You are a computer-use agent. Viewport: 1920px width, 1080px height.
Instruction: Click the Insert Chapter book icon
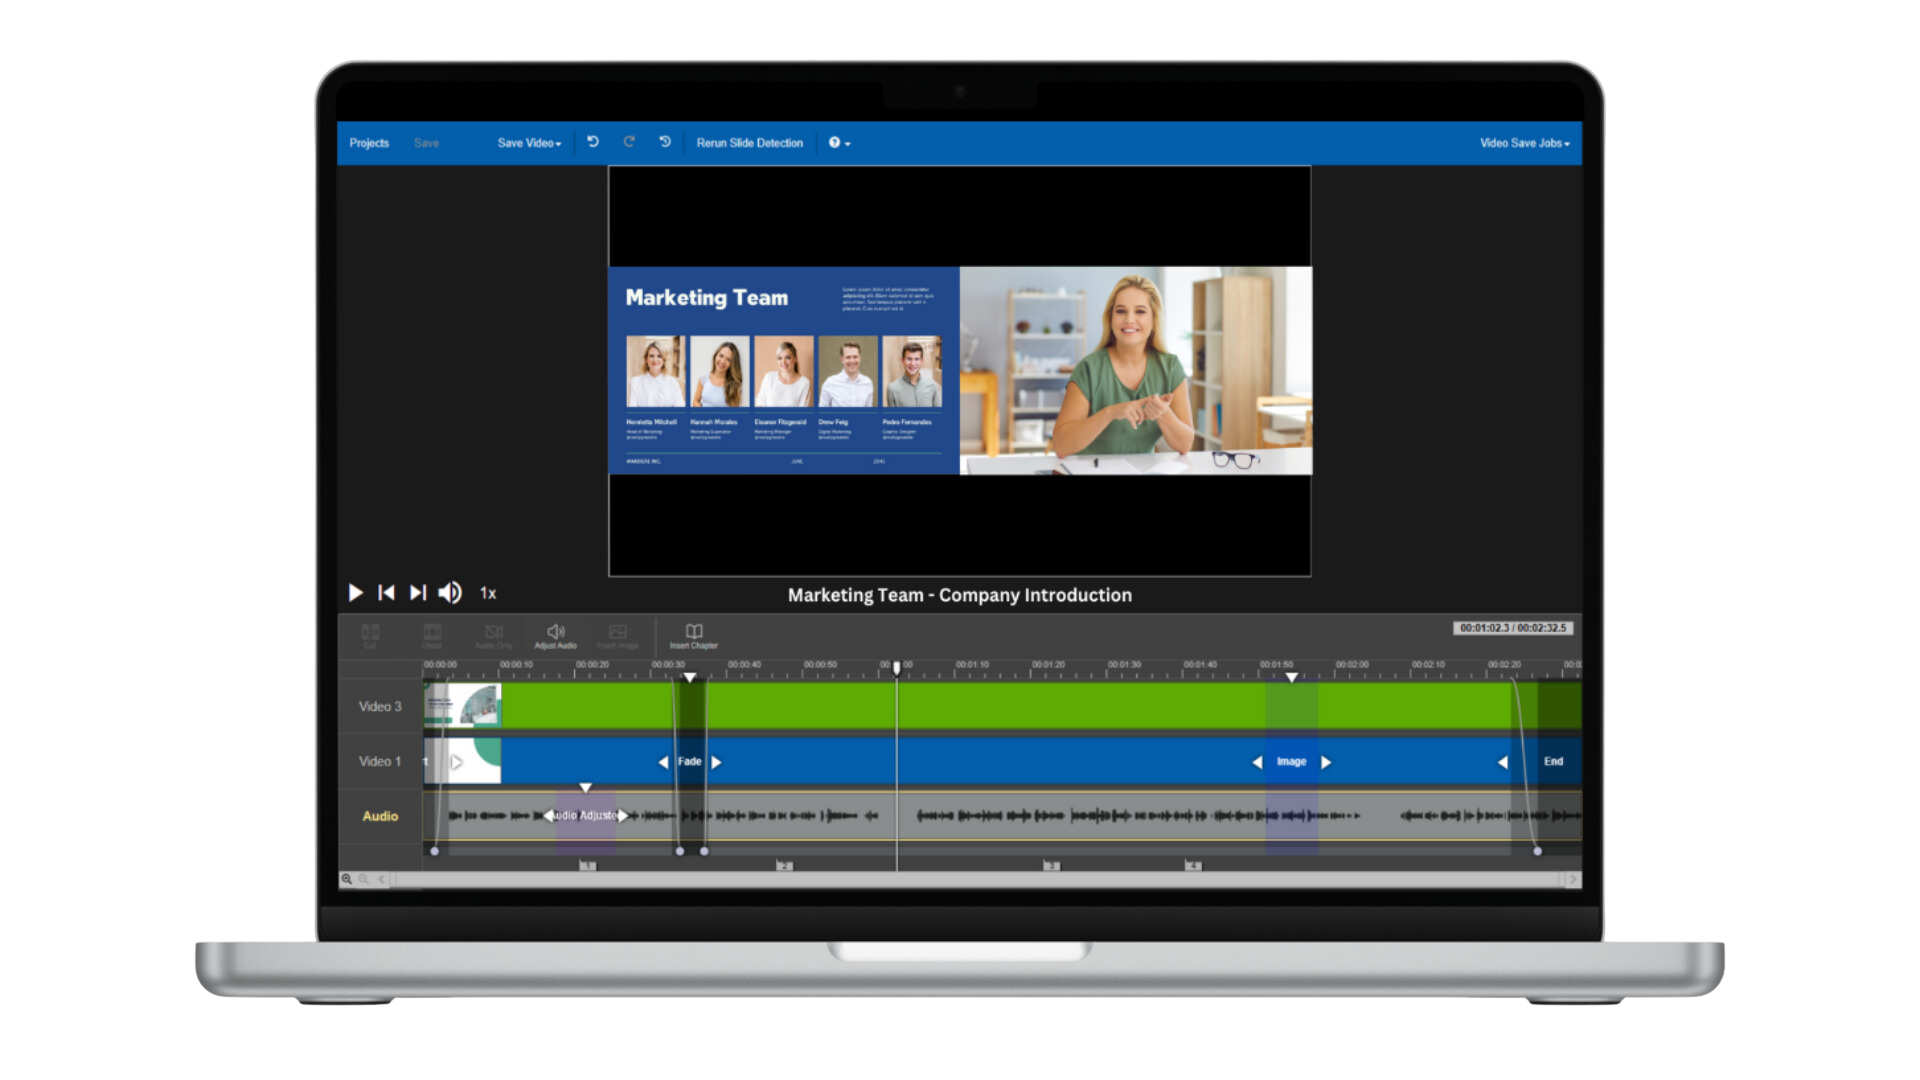click(x=694, y=634)
